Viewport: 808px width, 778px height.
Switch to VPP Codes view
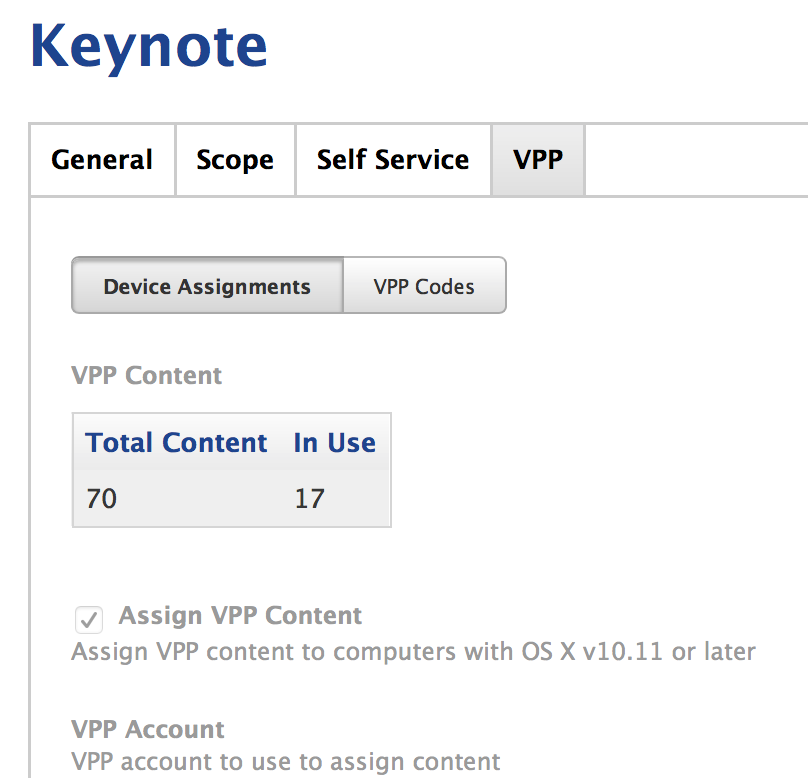tap(425, 285)
